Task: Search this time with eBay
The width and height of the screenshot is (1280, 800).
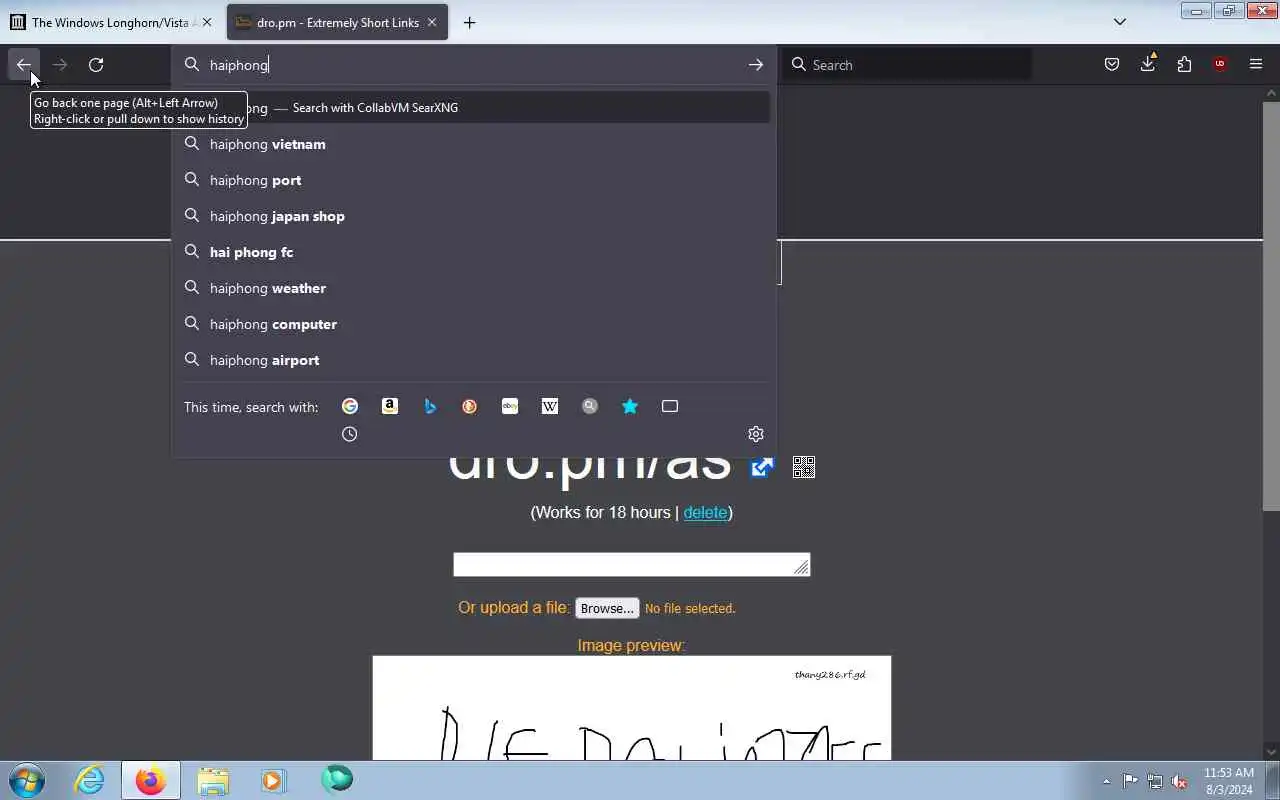Action: click(510, 406)
